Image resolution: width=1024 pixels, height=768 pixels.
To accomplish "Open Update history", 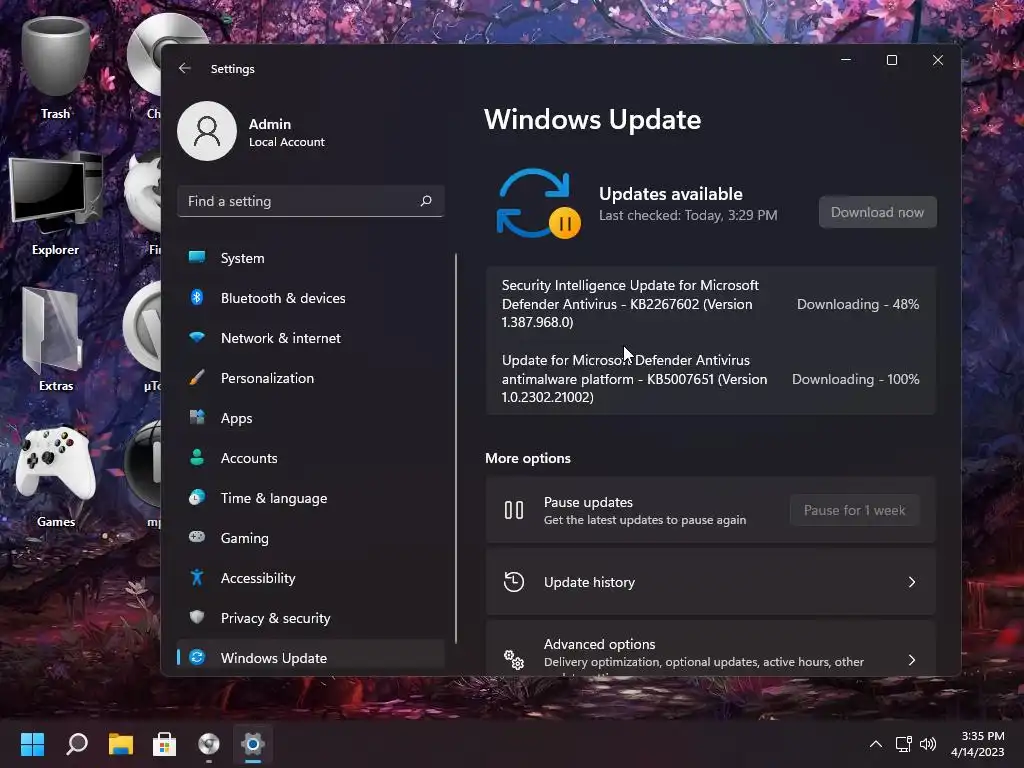I will [711, 582].
